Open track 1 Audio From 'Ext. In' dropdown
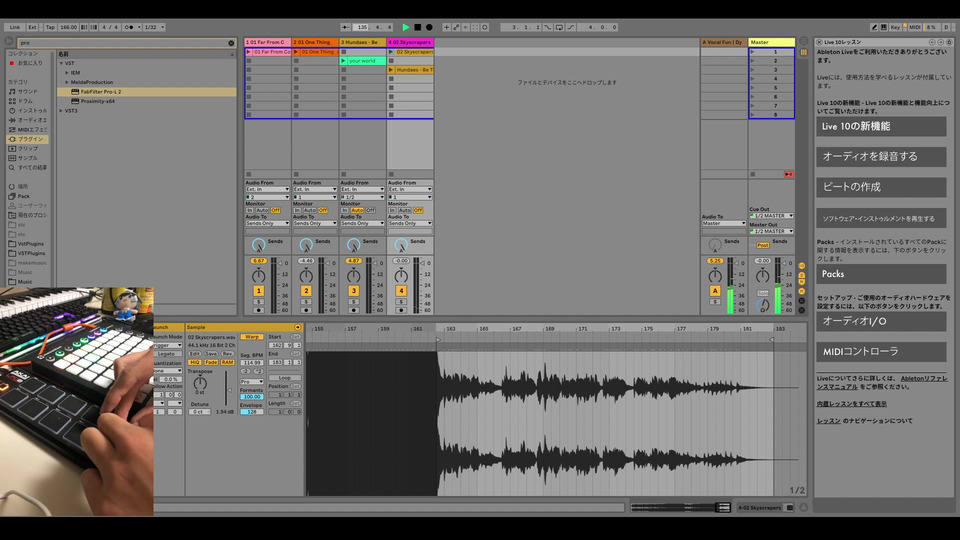 [x=268, y=189]
